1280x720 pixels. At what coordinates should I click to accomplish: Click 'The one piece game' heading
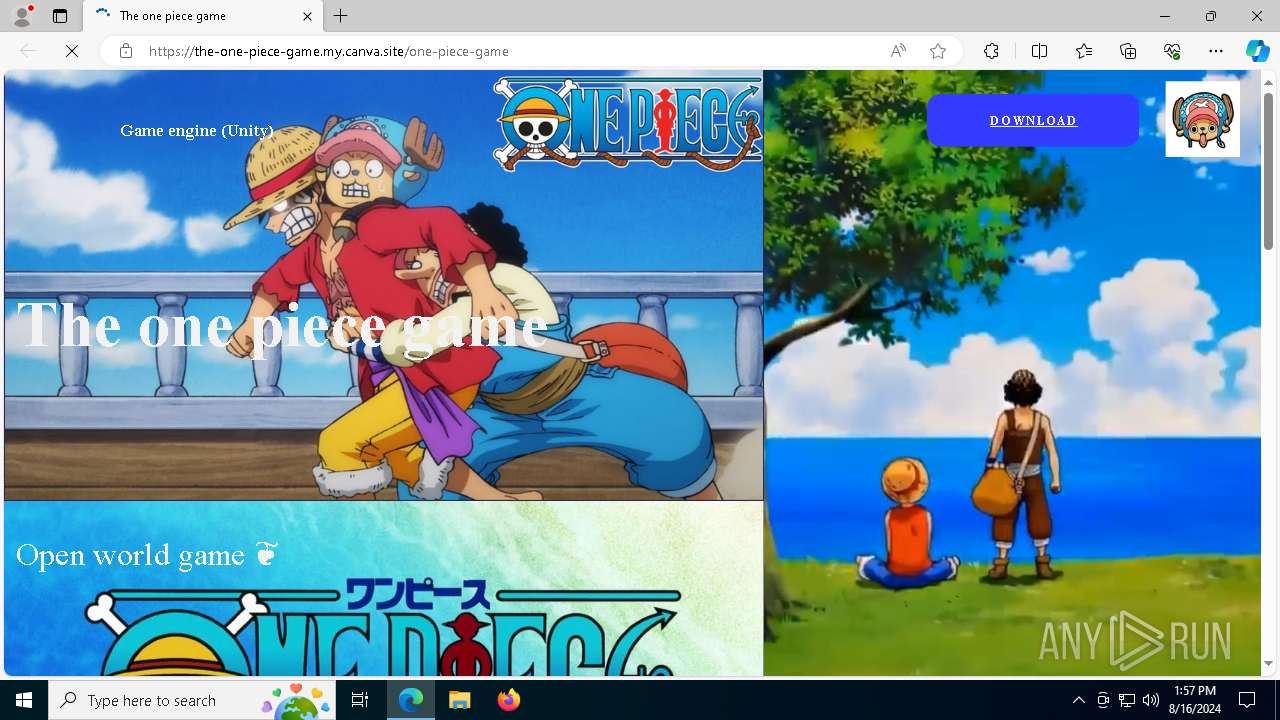[283, 325]
